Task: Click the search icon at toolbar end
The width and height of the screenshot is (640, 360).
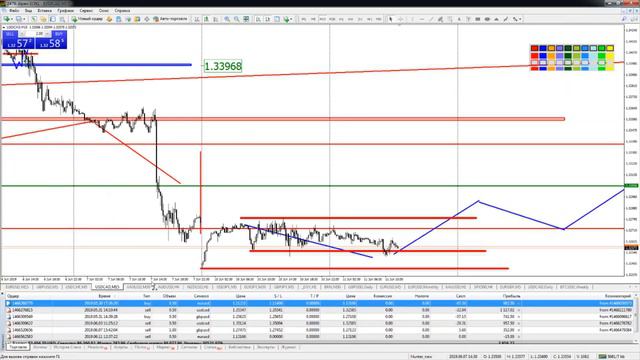Action: pyautogui.click(x=624, y=19)
